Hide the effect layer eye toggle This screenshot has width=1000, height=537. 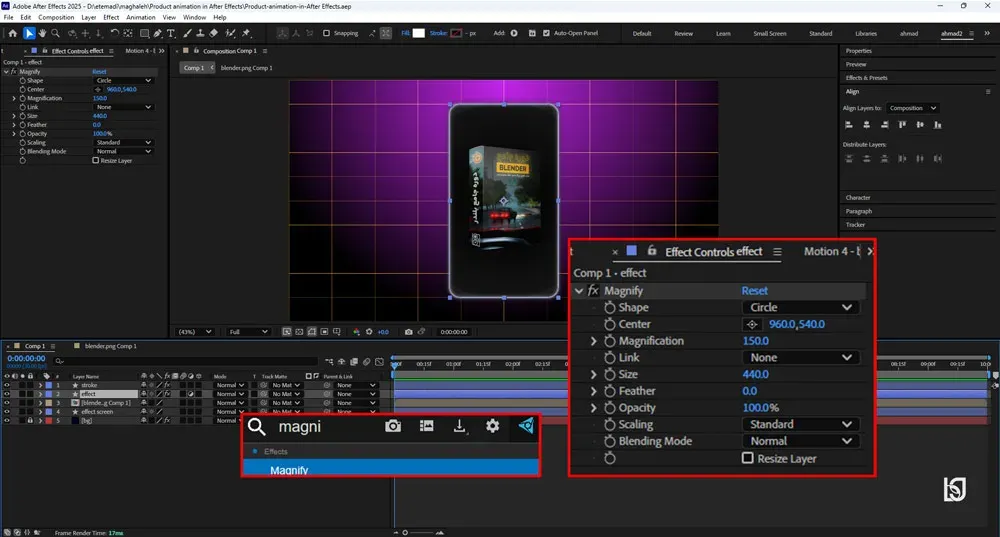(x=7, y=394)
